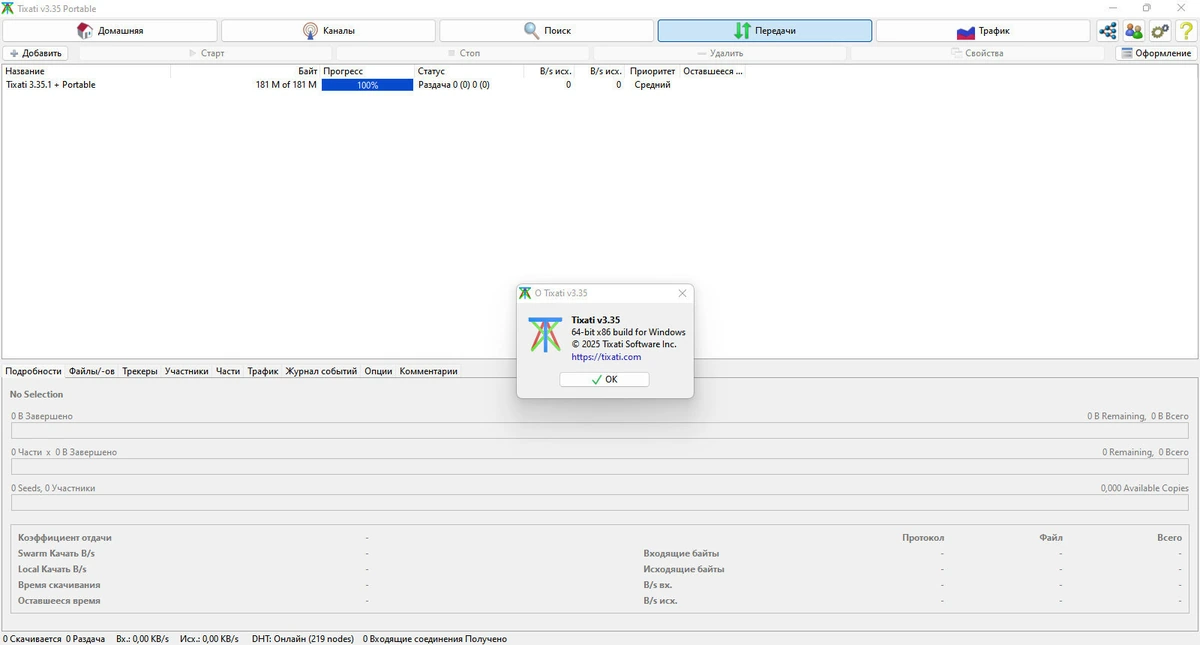1200x645 pixels.
Task: Click the Вх.: 0,00 KB/s status entry
Action: point(142,638)
